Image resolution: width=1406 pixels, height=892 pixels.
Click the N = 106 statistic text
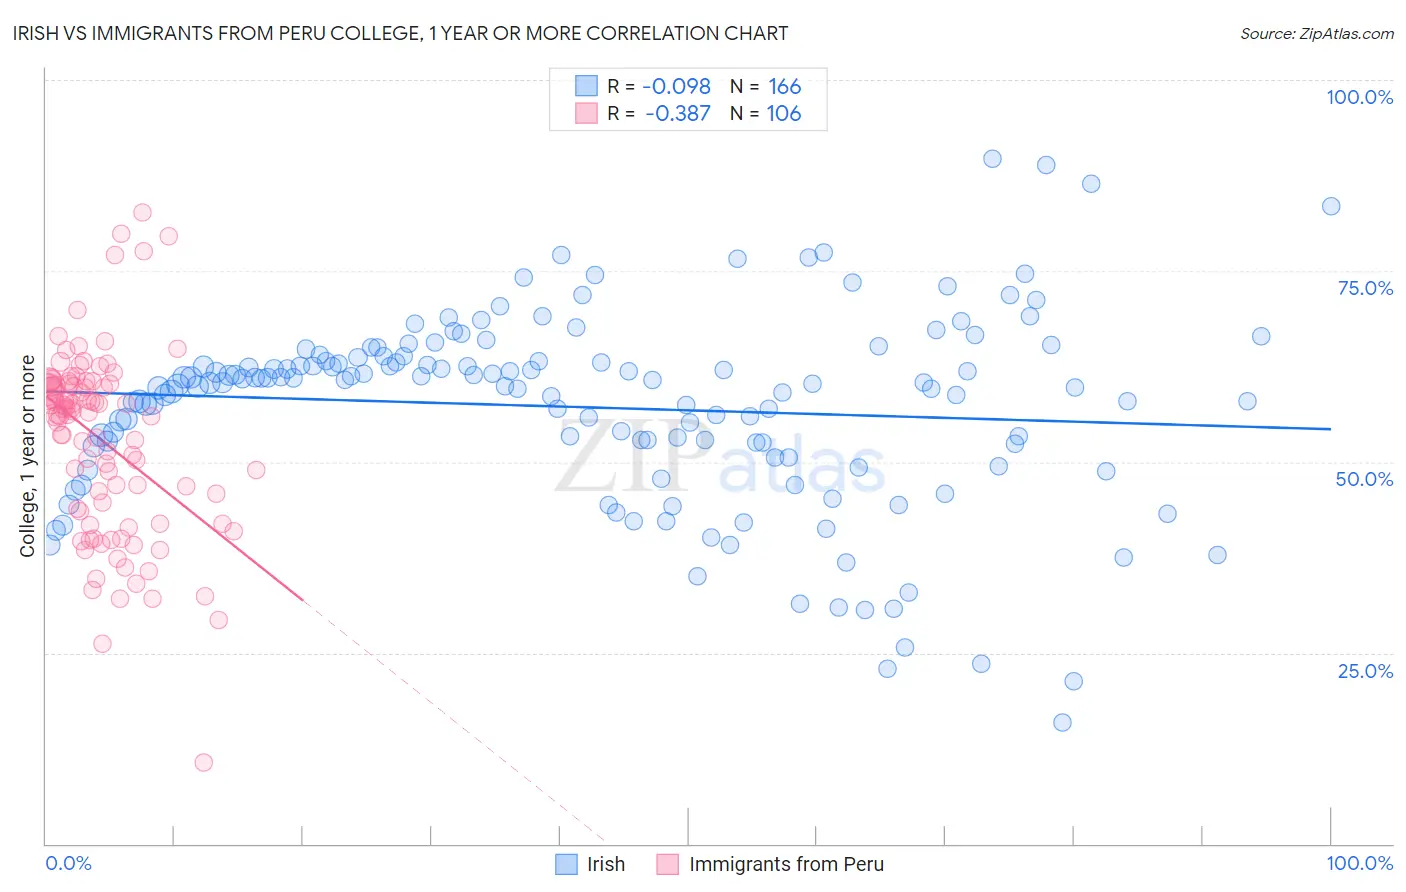point(765,113)
